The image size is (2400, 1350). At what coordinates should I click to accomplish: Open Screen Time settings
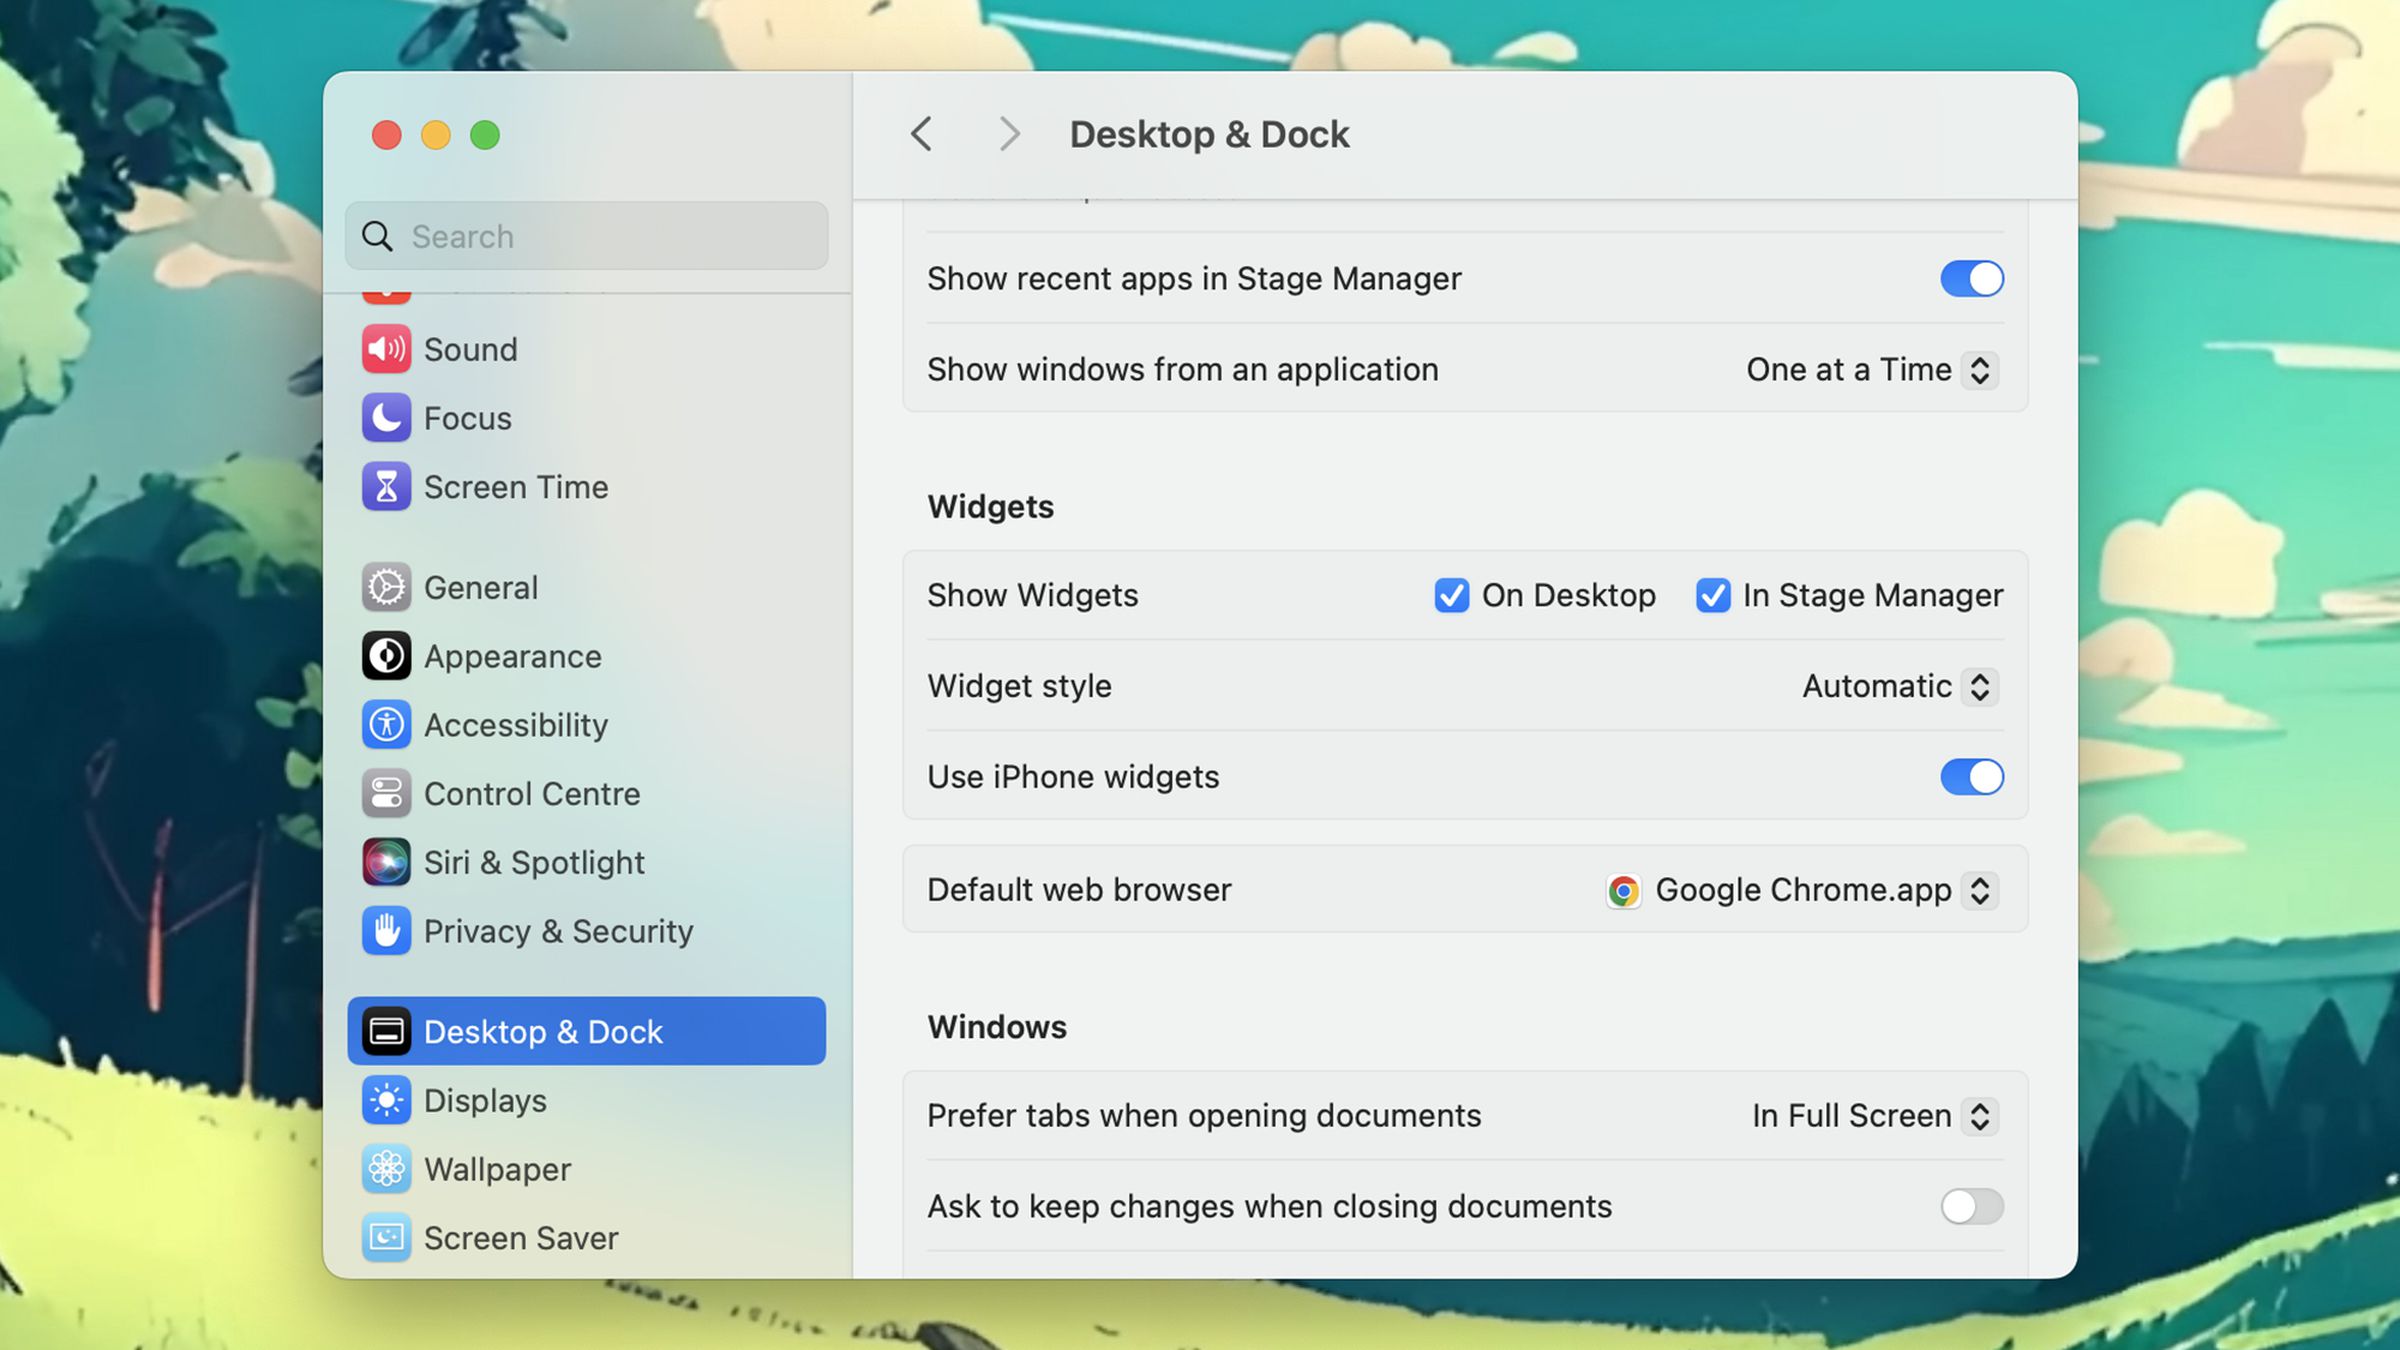pyautogui.click(x=514, y=486)
